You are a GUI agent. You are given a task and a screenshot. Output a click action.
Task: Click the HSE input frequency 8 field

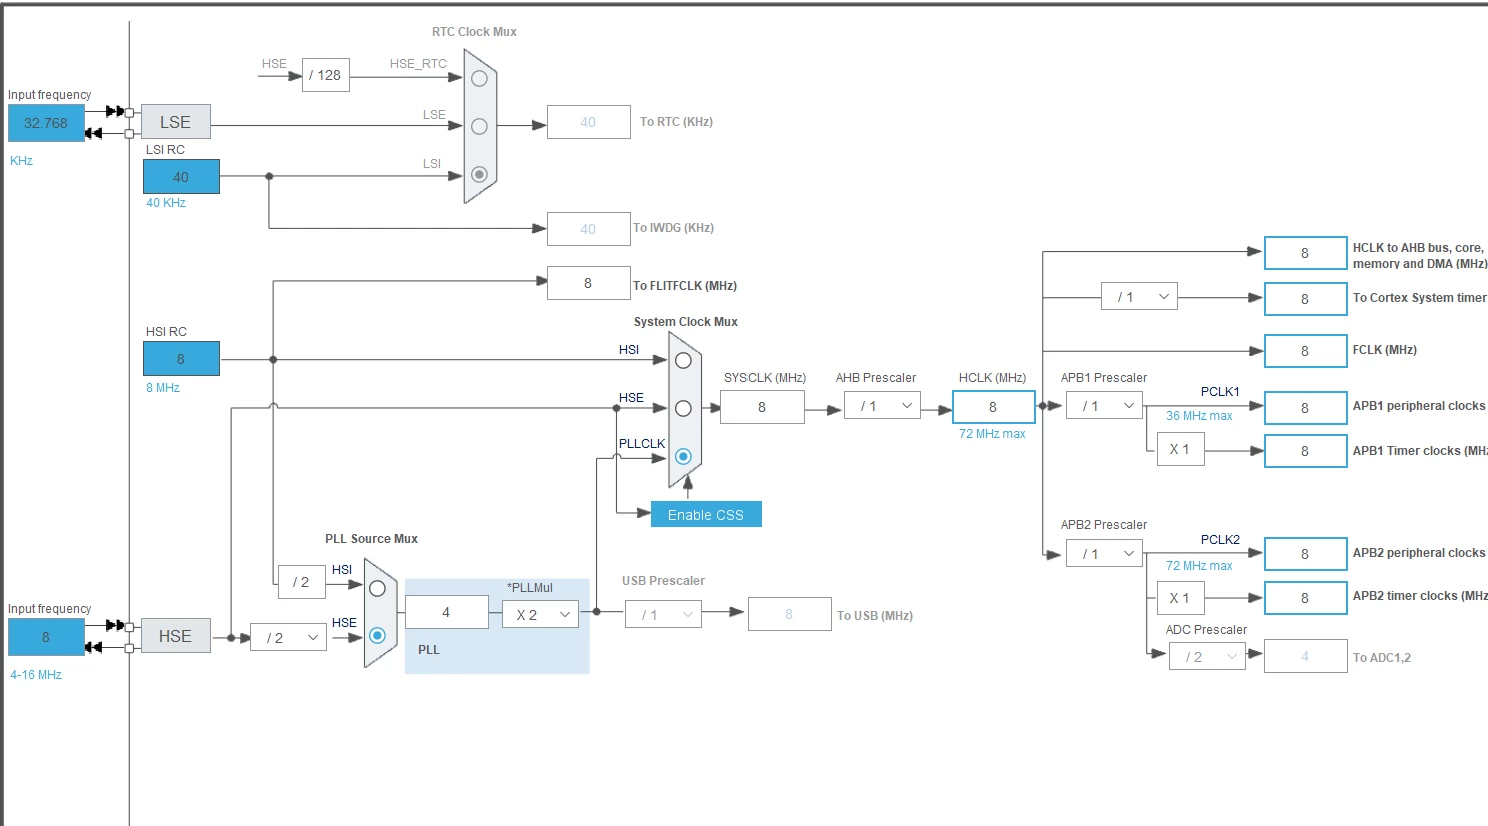click(46, 637)
